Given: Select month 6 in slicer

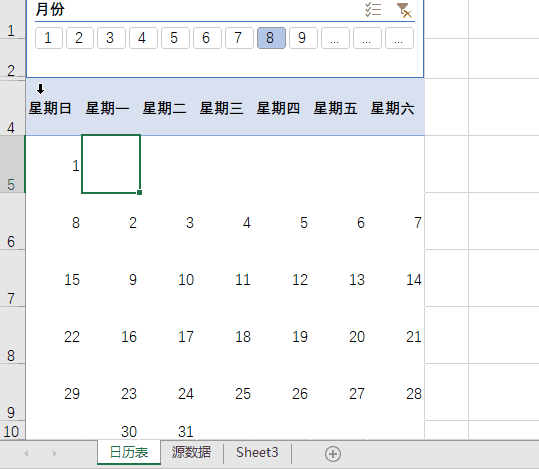Looking at the screenshot, I should (x=207, y=38).
